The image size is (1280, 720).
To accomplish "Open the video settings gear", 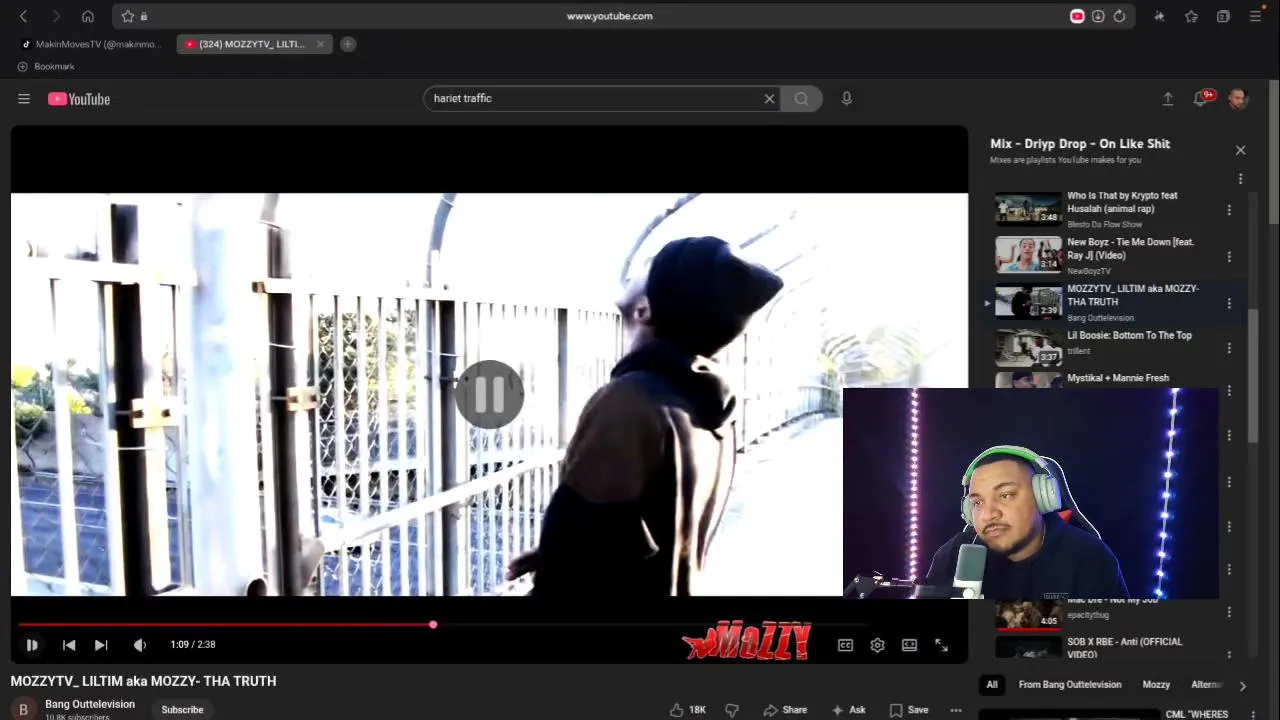I will [x=877, y=645].
